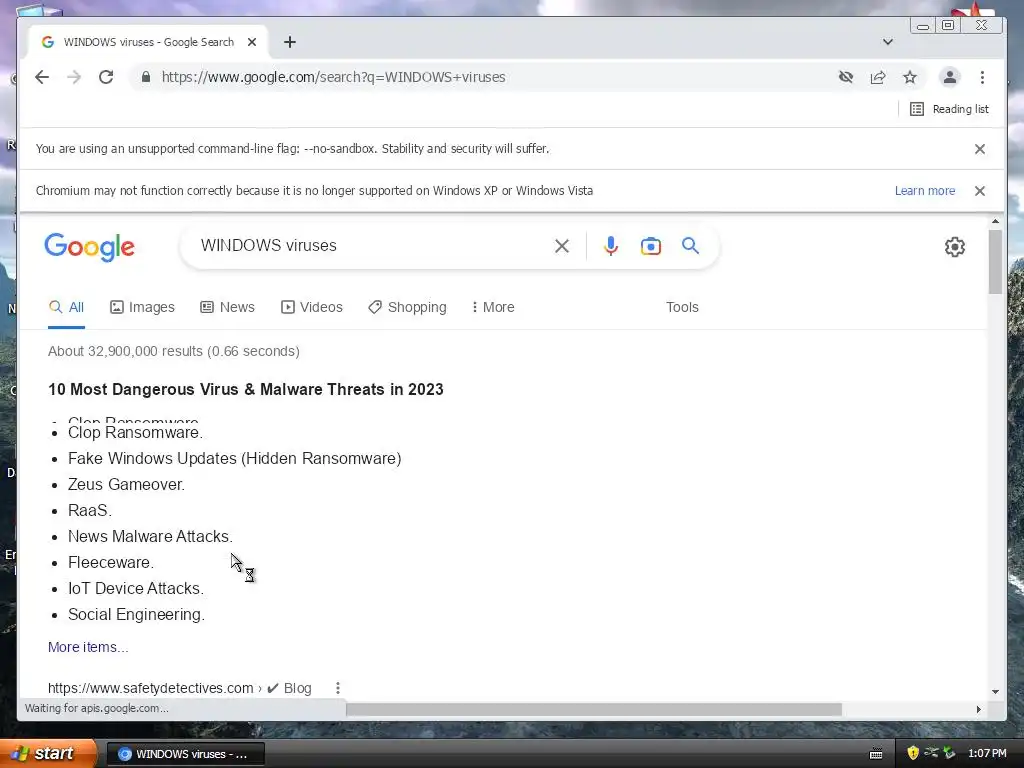Open the Chromium three-dot menu
This screenshot has height=768, width=1024.
point(982,77)
